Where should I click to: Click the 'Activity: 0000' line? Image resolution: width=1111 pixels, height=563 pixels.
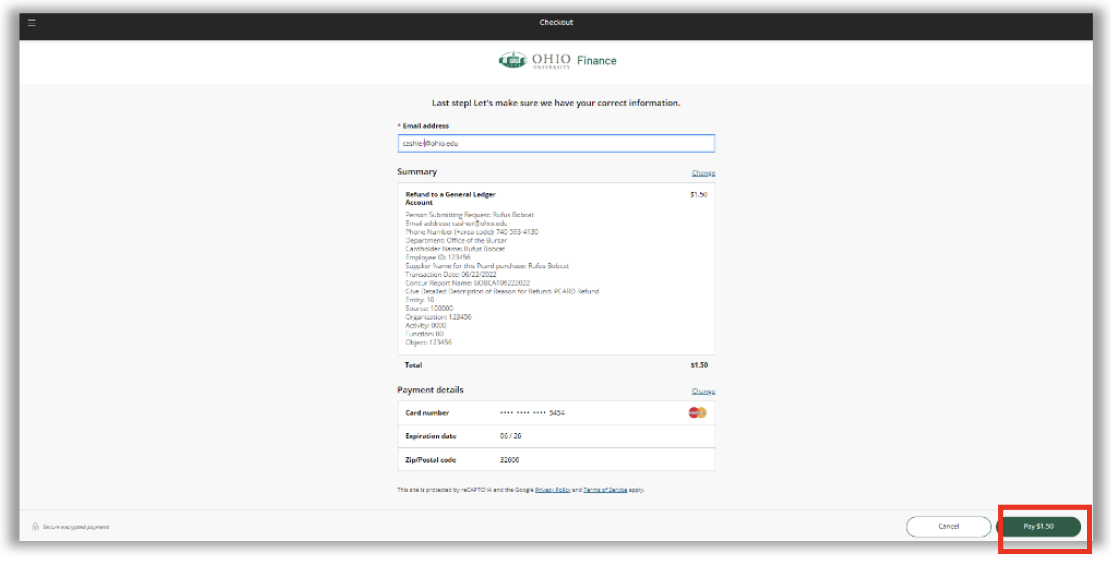click(x=426, y=326)
